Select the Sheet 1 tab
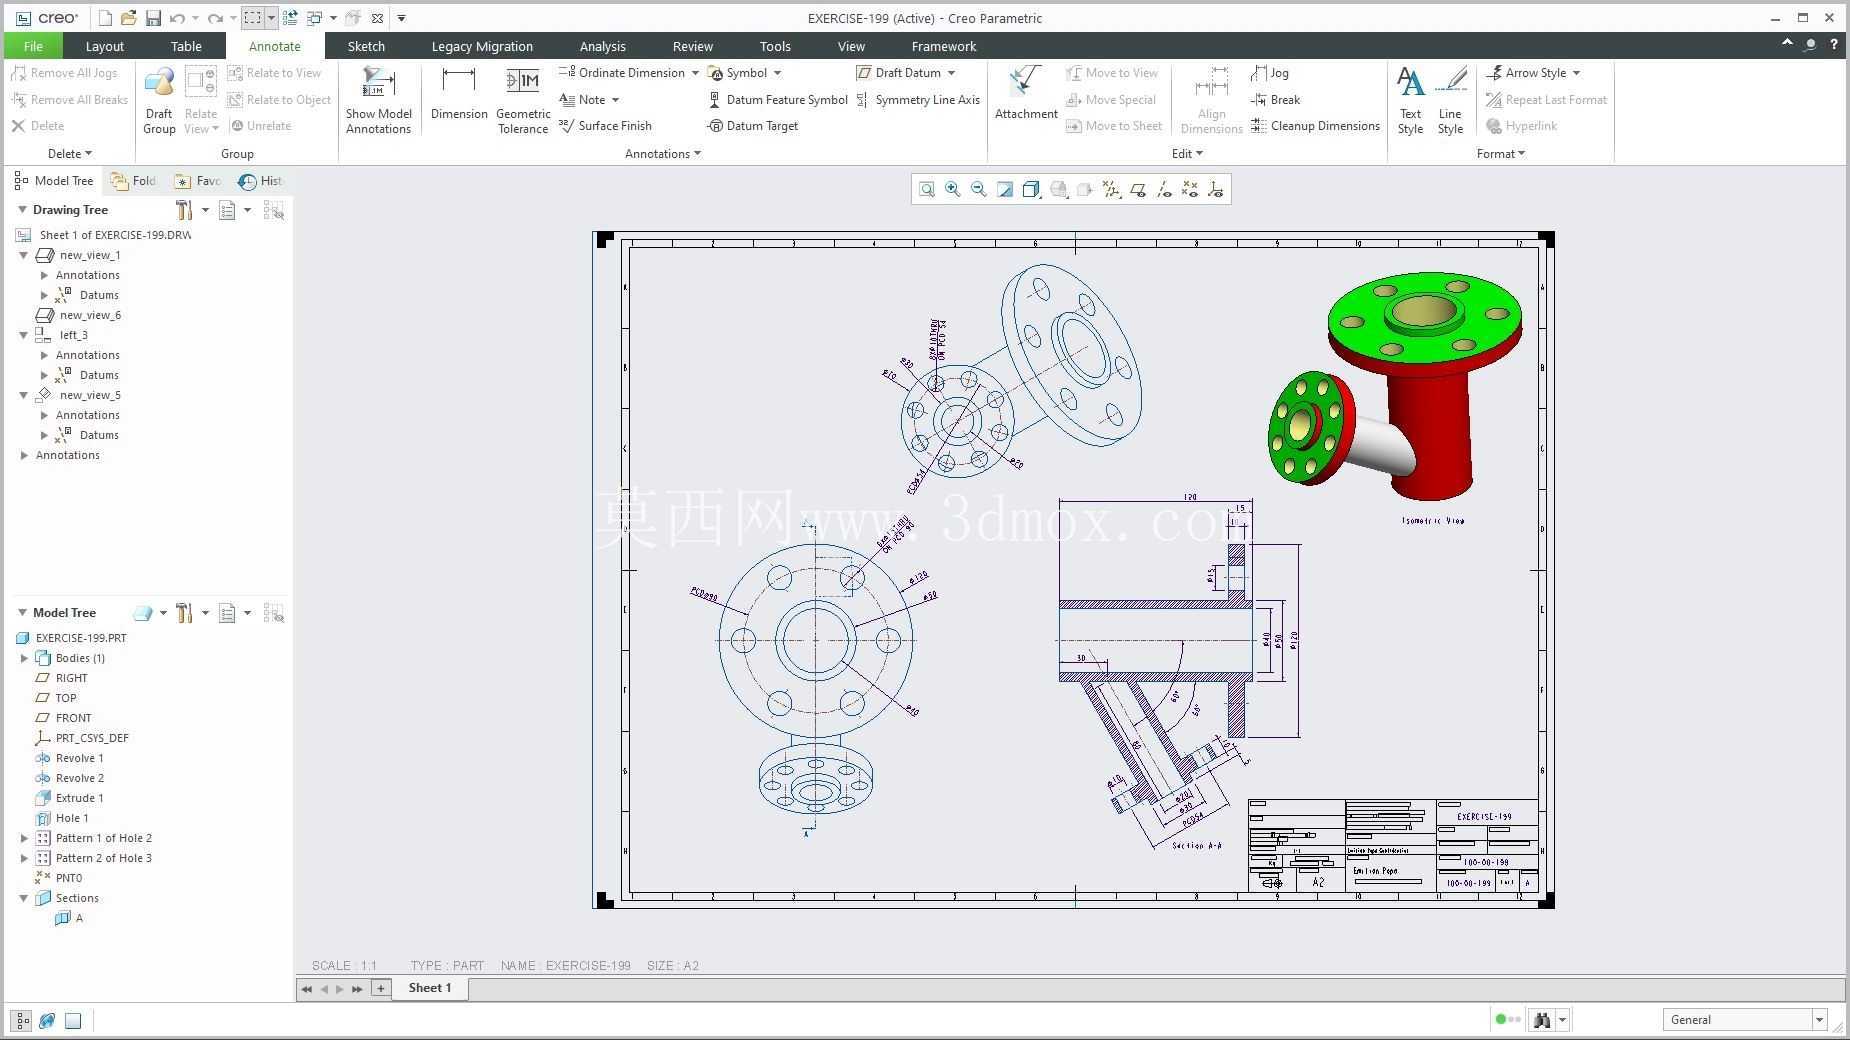The height and width of the screenshot is (1040, 1850). (430, 988)
